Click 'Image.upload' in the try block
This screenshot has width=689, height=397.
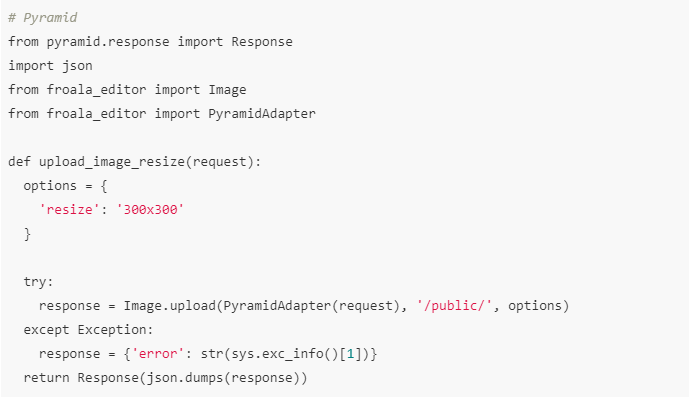click(x=170, y=306)
